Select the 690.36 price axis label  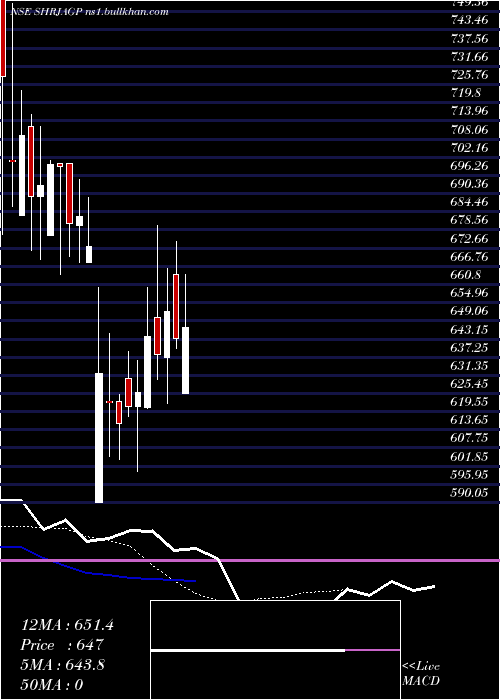[x=469, y=184]
